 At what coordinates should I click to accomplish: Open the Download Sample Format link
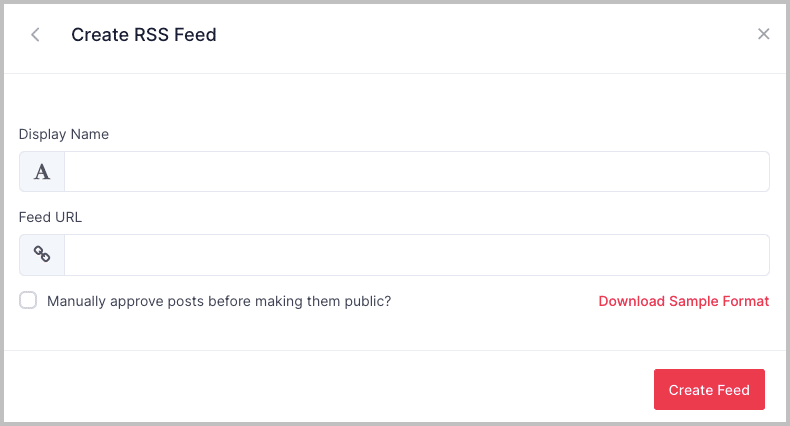683,301
